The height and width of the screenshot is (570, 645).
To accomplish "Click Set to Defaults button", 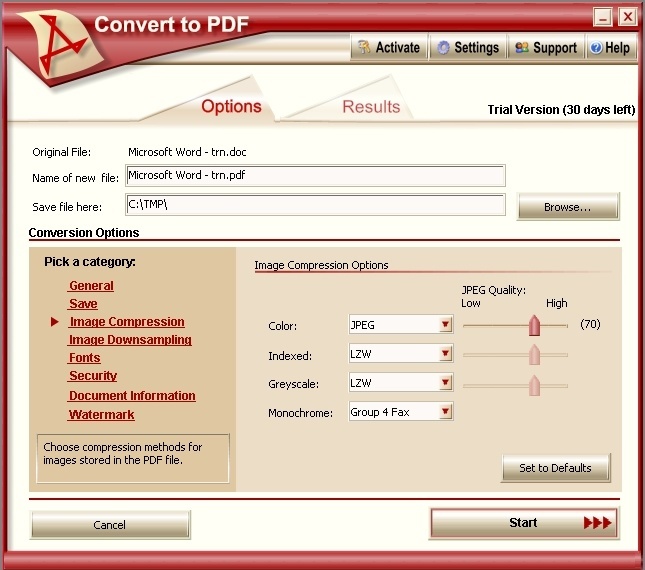I will pos(555,468).
